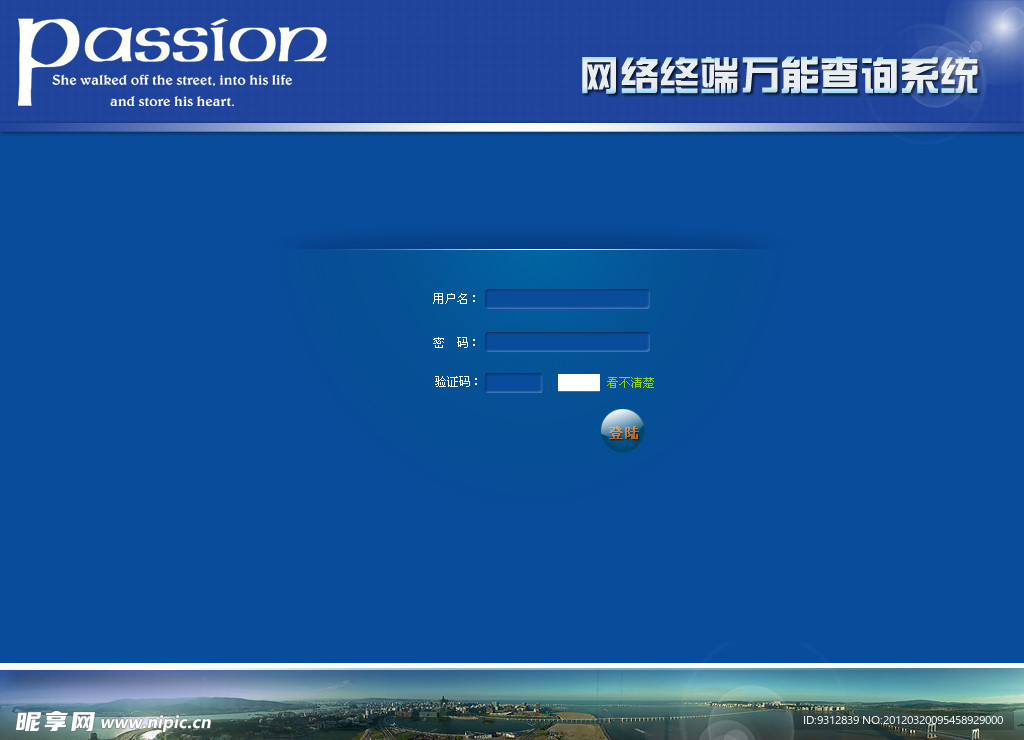Click the 验证码： label text
1024x740 pixels.
[456, 381]
